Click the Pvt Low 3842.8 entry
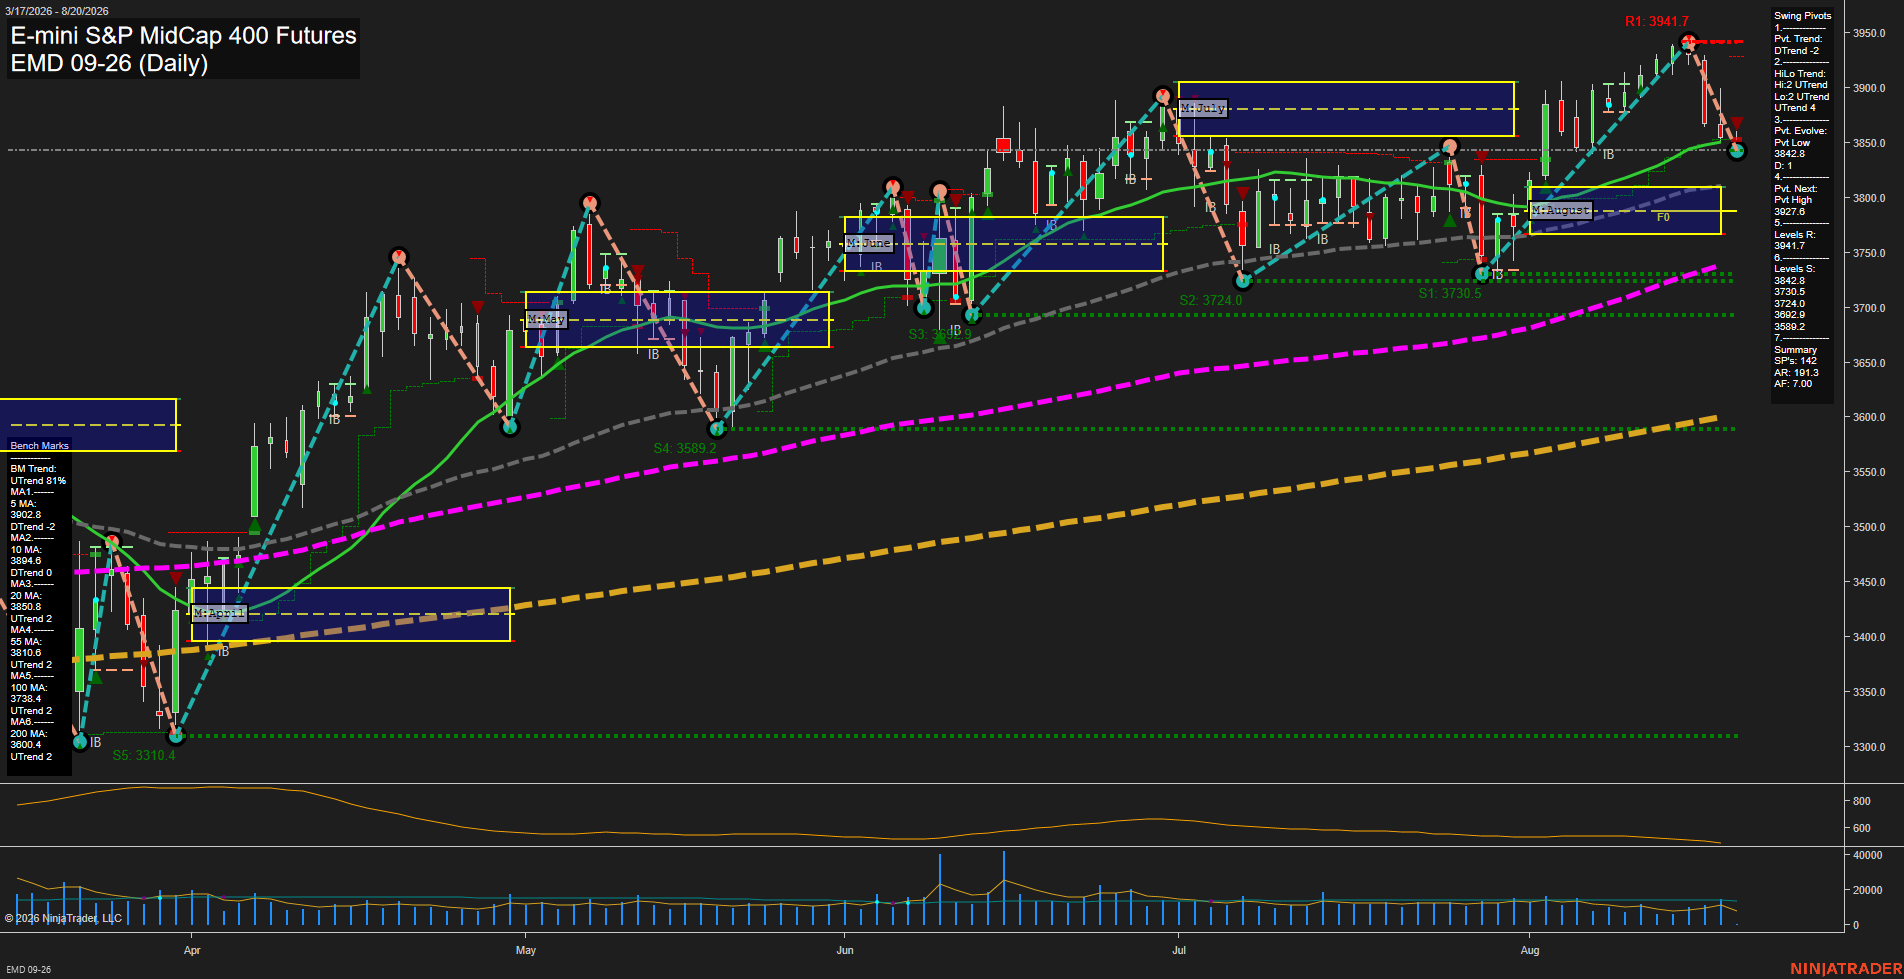 [1792, 148]
